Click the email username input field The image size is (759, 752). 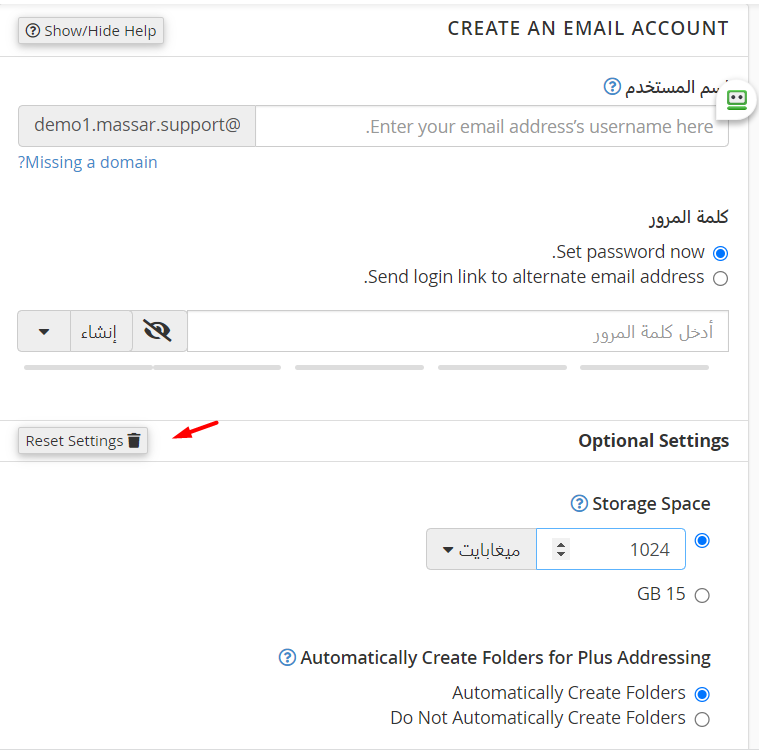pos(491,127)
